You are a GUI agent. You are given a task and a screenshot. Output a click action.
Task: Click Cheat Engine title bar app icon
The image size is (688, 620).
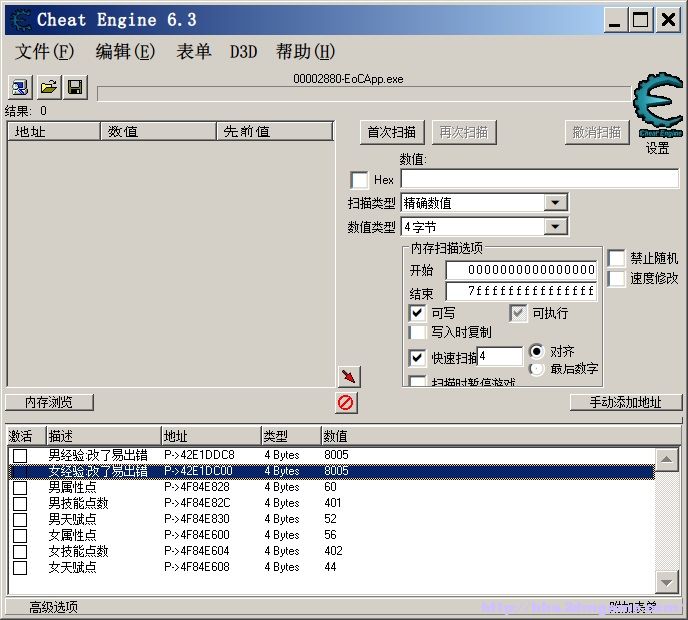pyautogui.click(x=20, y=20)
